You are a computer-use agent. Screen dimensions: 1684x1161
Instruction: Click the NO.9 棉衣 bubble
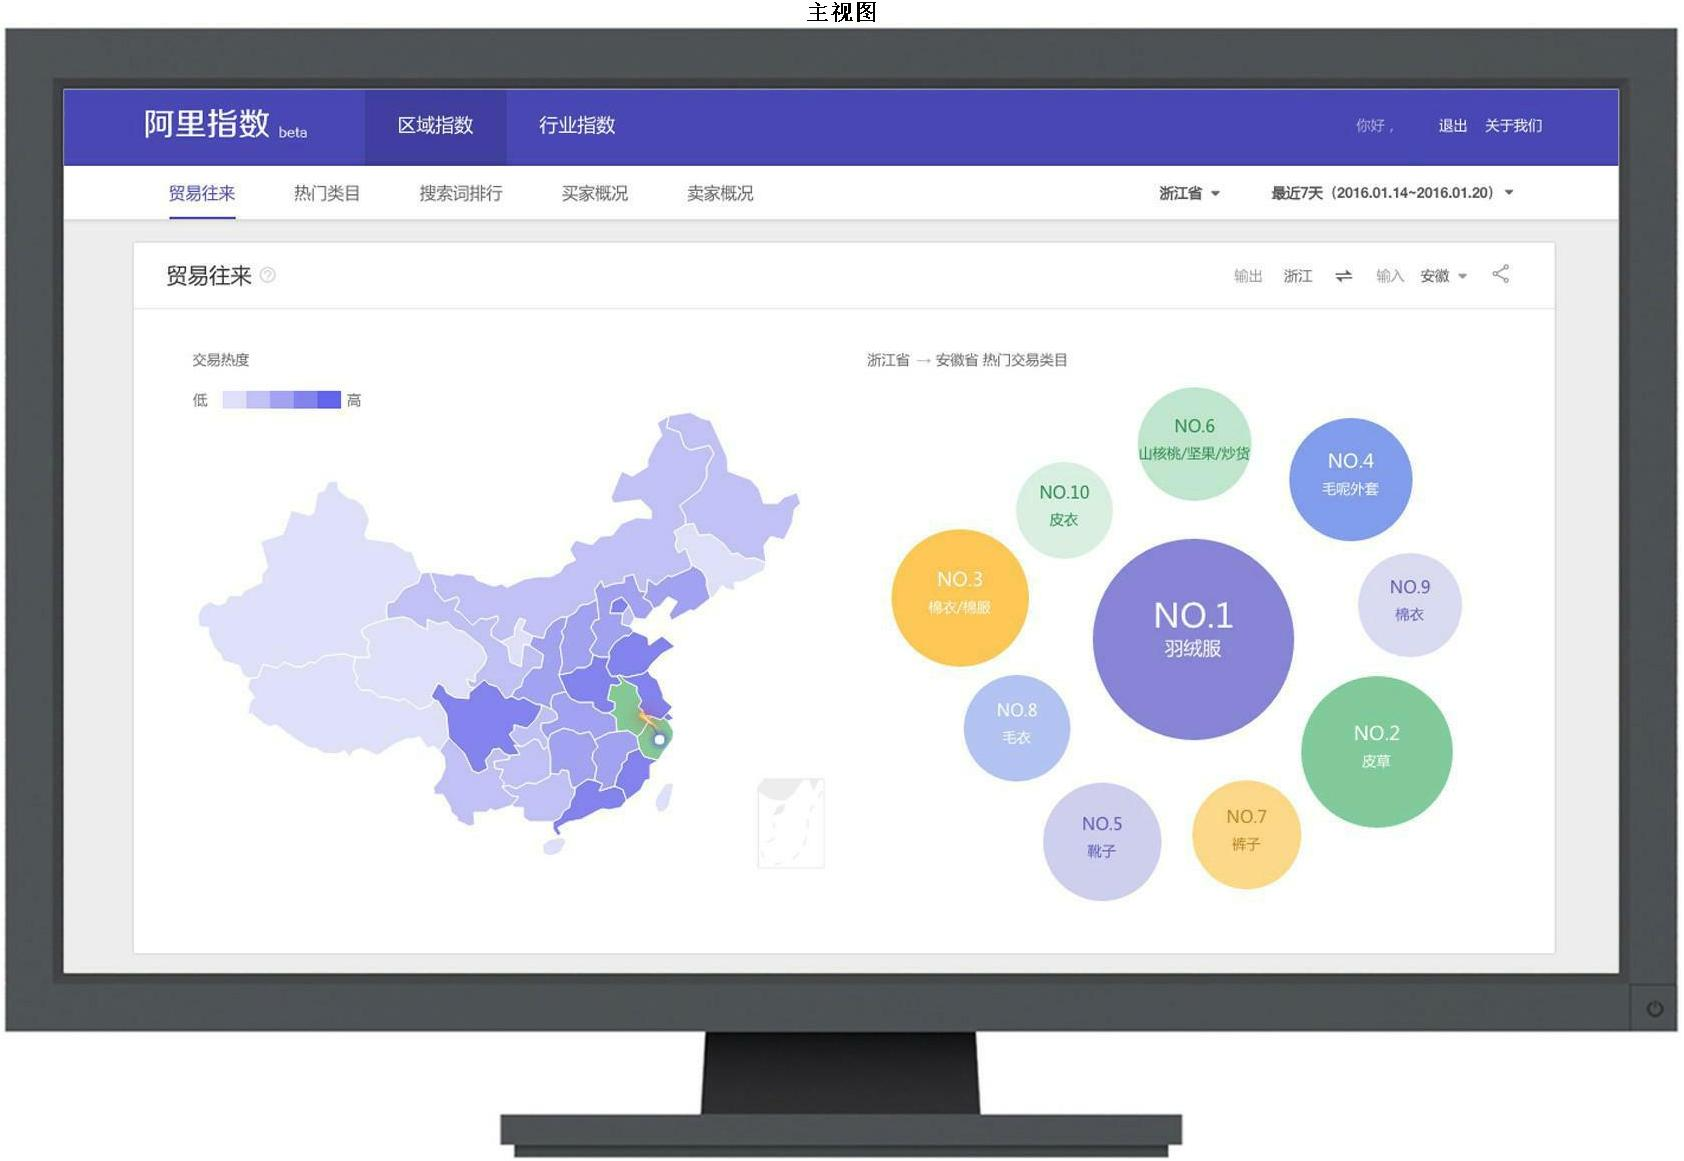coord(1409,605)
